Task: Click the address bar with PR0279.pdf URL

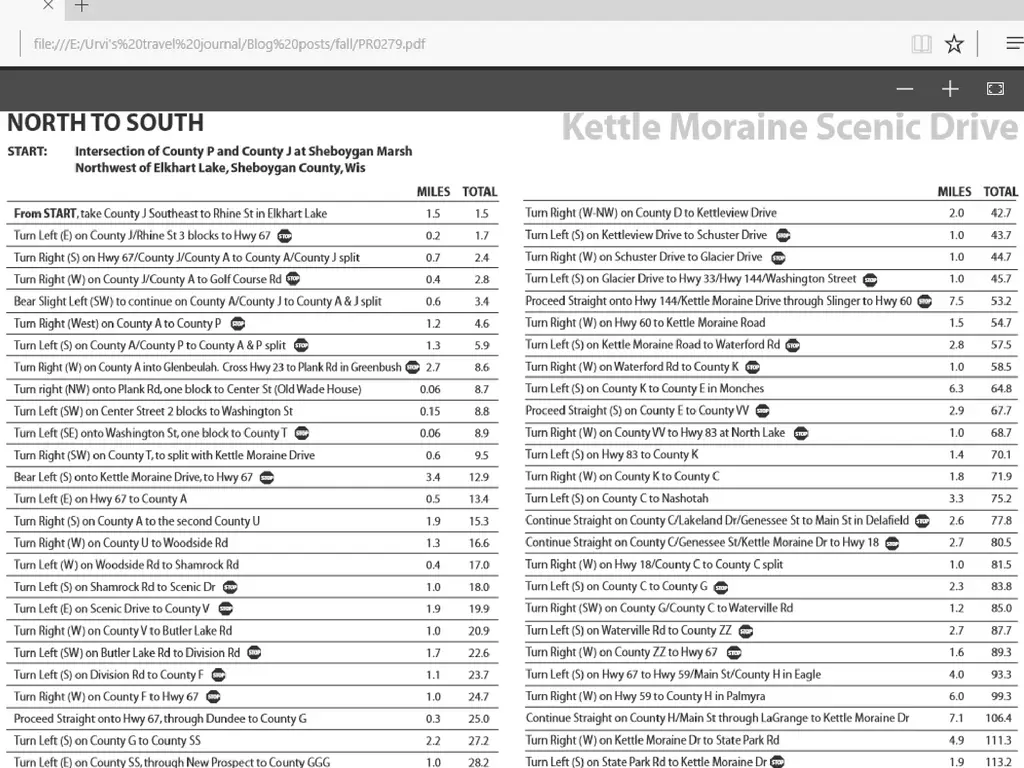Action: pyautogui.click(x=229, y=44)
